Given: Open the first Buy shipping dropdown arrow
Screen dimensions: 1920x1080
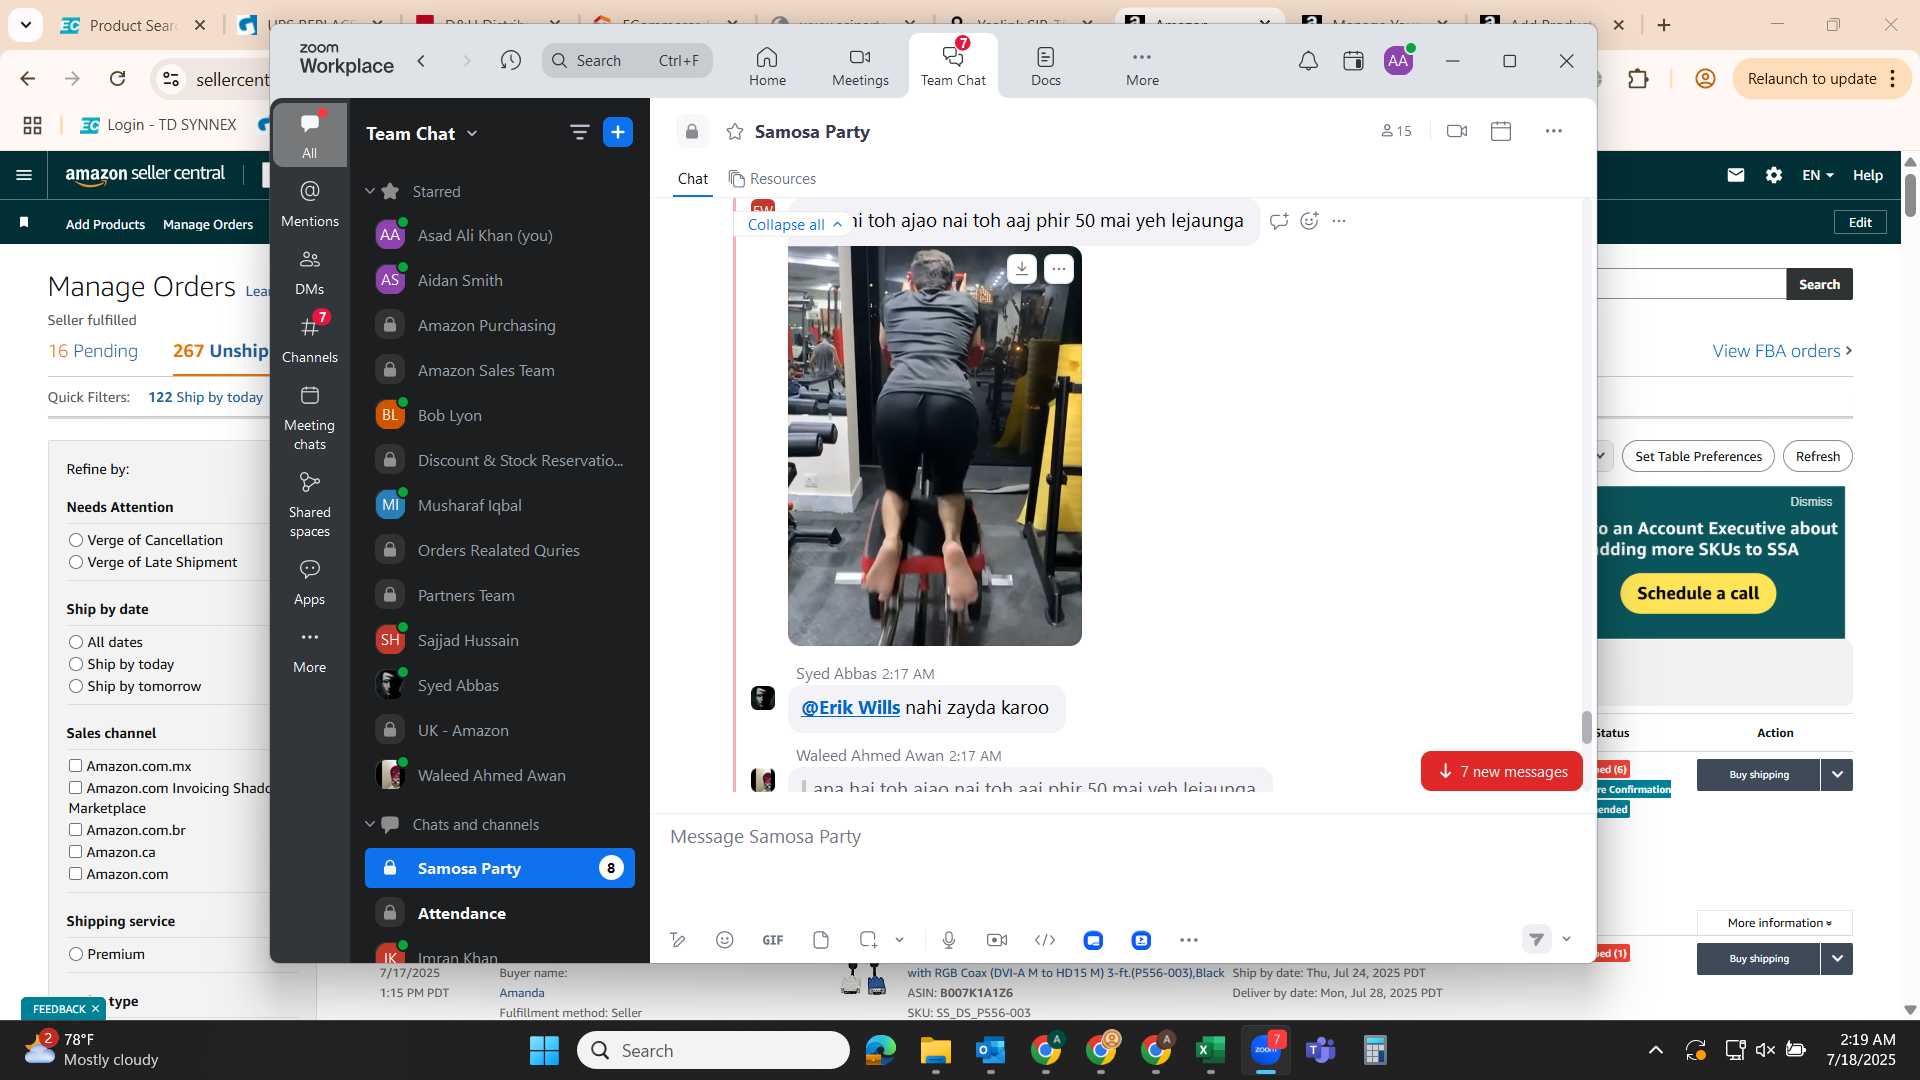Looking at the screenshot, I should (1837, 775).
